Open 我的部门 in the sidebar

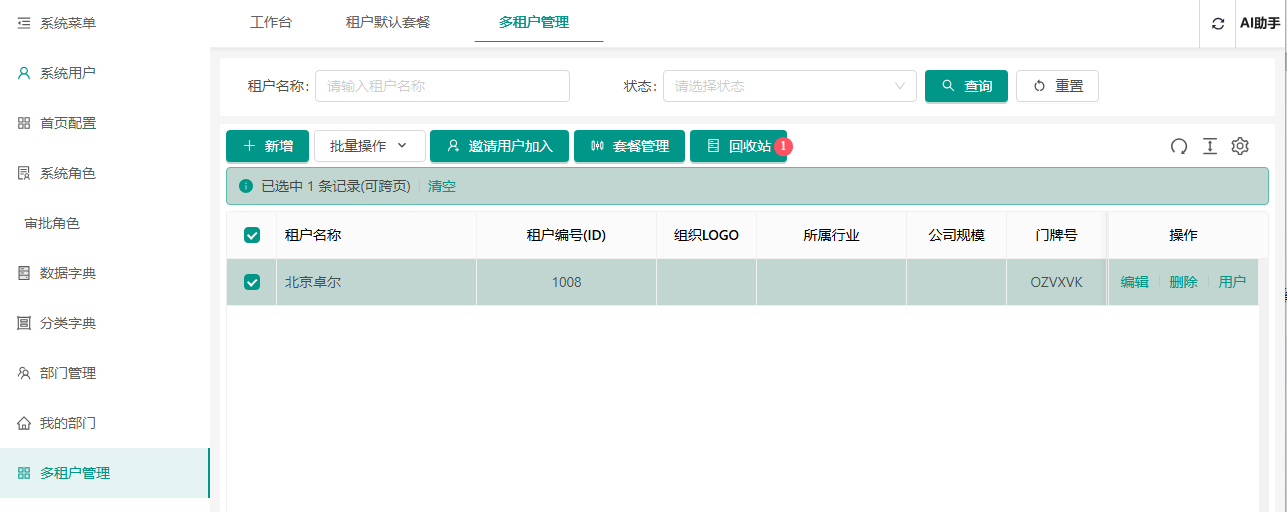click(x=67, y=423)
